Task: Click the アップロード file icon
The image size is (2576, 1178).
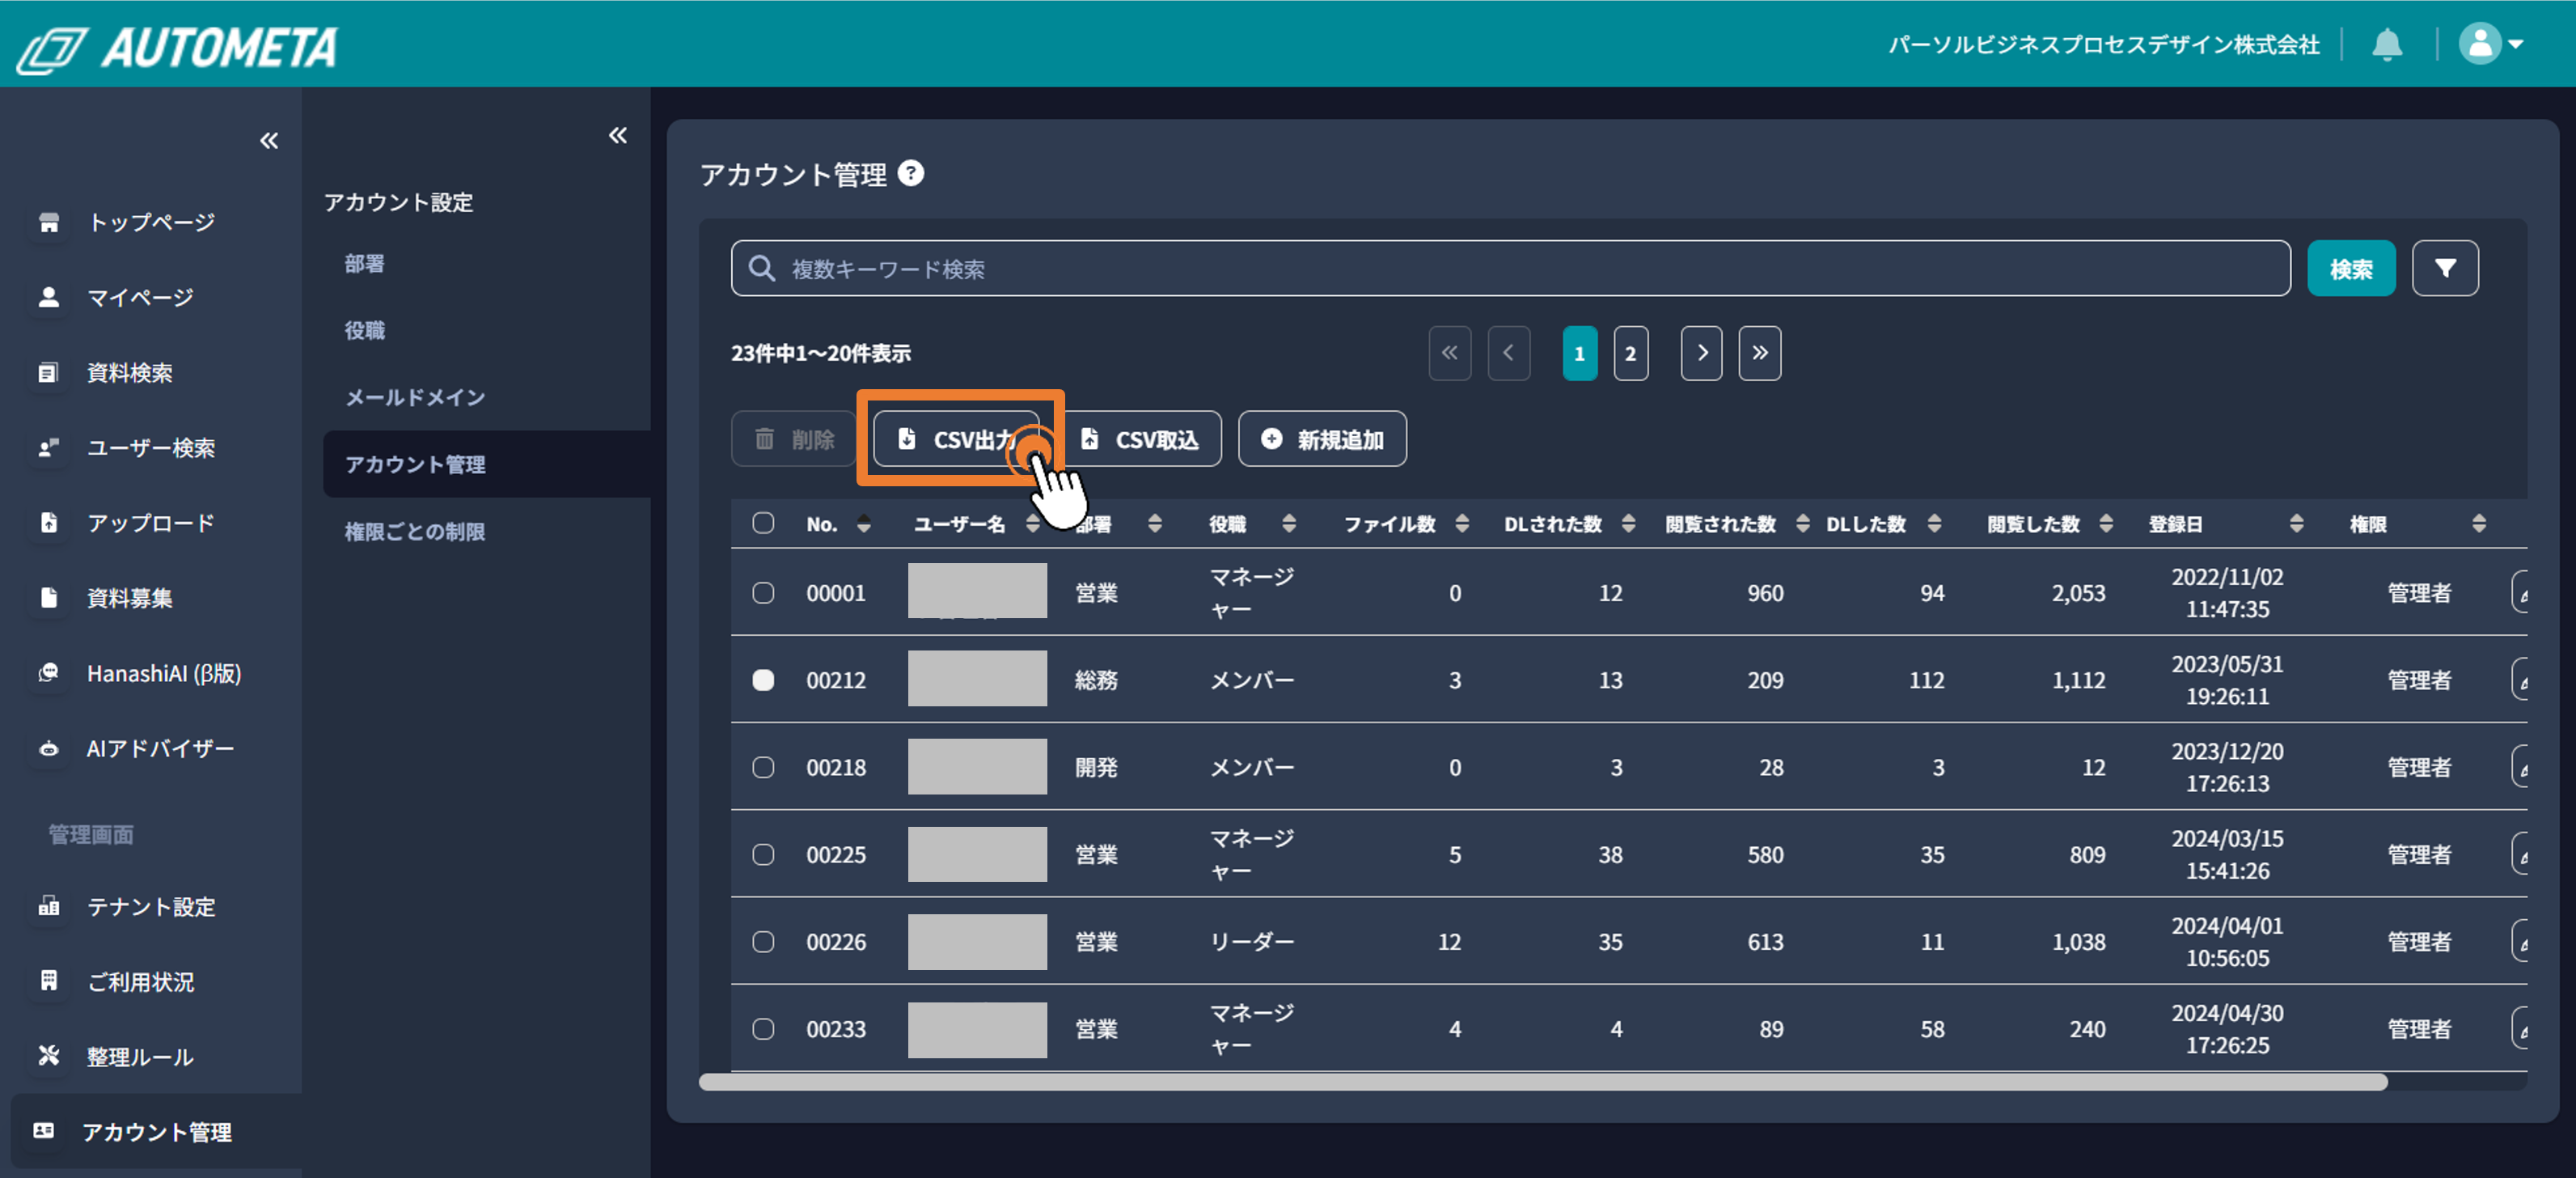Action: click(48, 522)
